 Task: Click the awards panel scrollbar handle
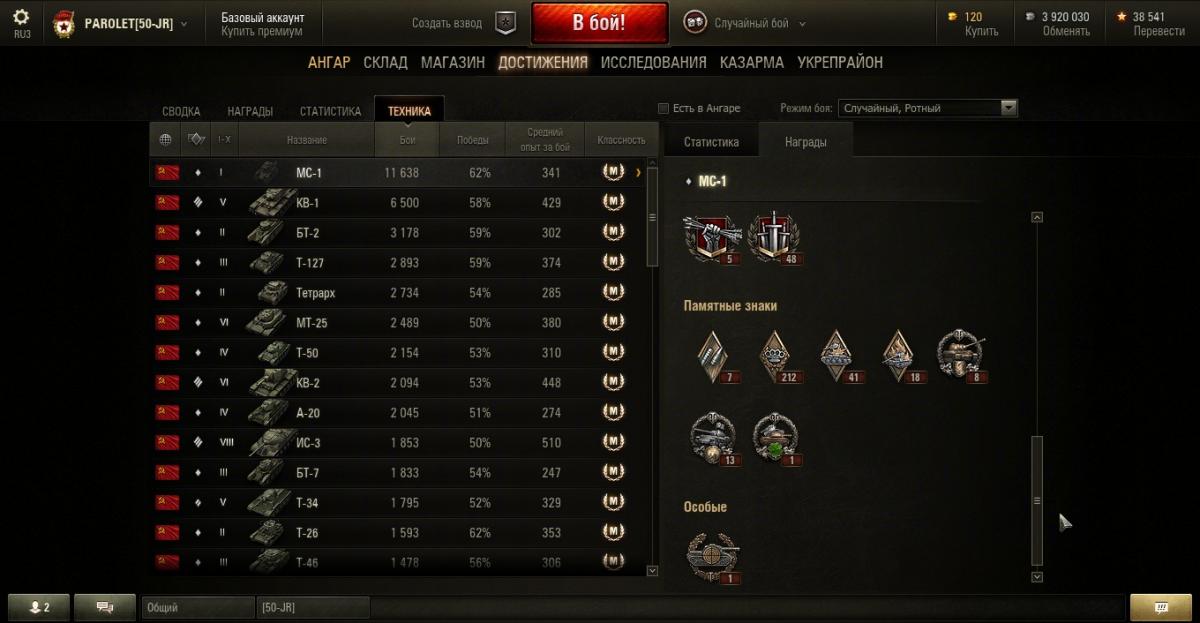[x=1037, y=500]
